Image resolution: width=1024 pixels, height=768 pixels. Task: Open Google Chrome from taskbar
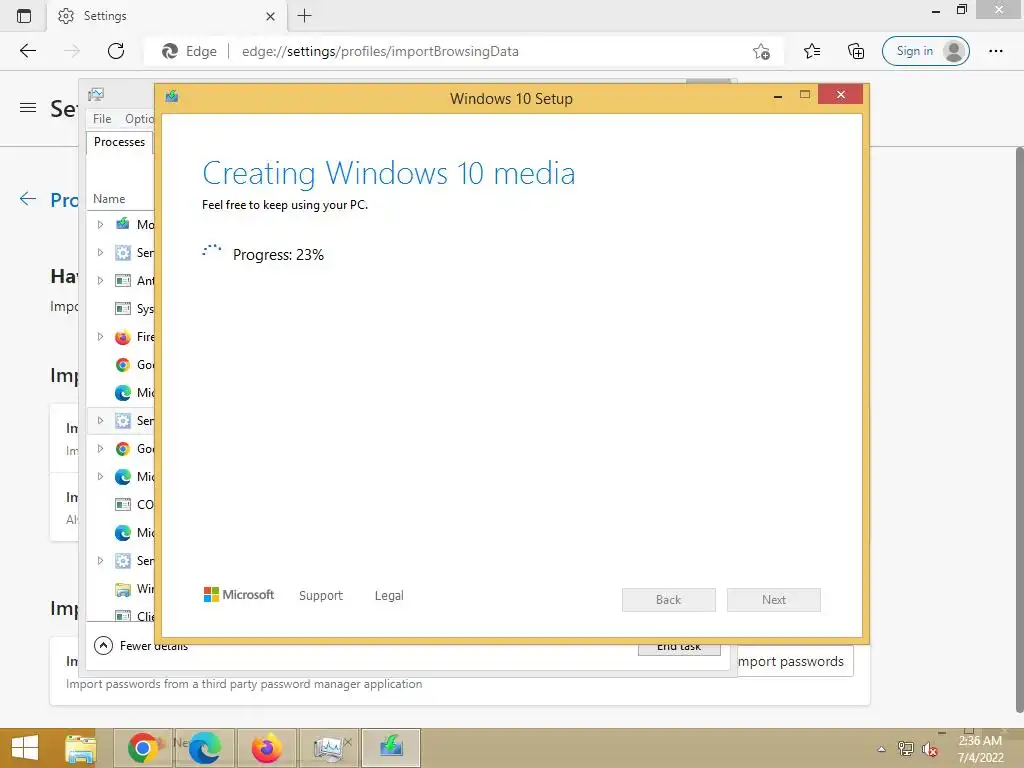(142, 748)
